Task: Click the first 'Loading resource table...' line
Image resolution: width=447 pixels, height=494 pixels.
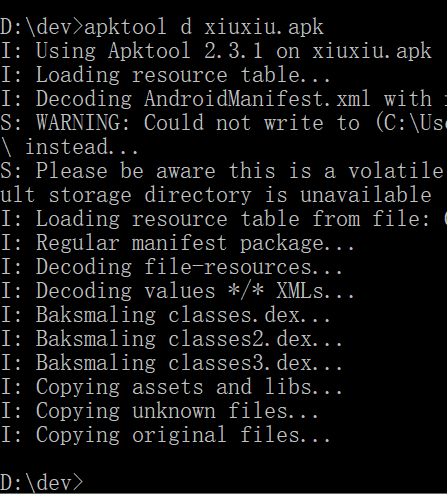Action: click(x=165, y=75)
